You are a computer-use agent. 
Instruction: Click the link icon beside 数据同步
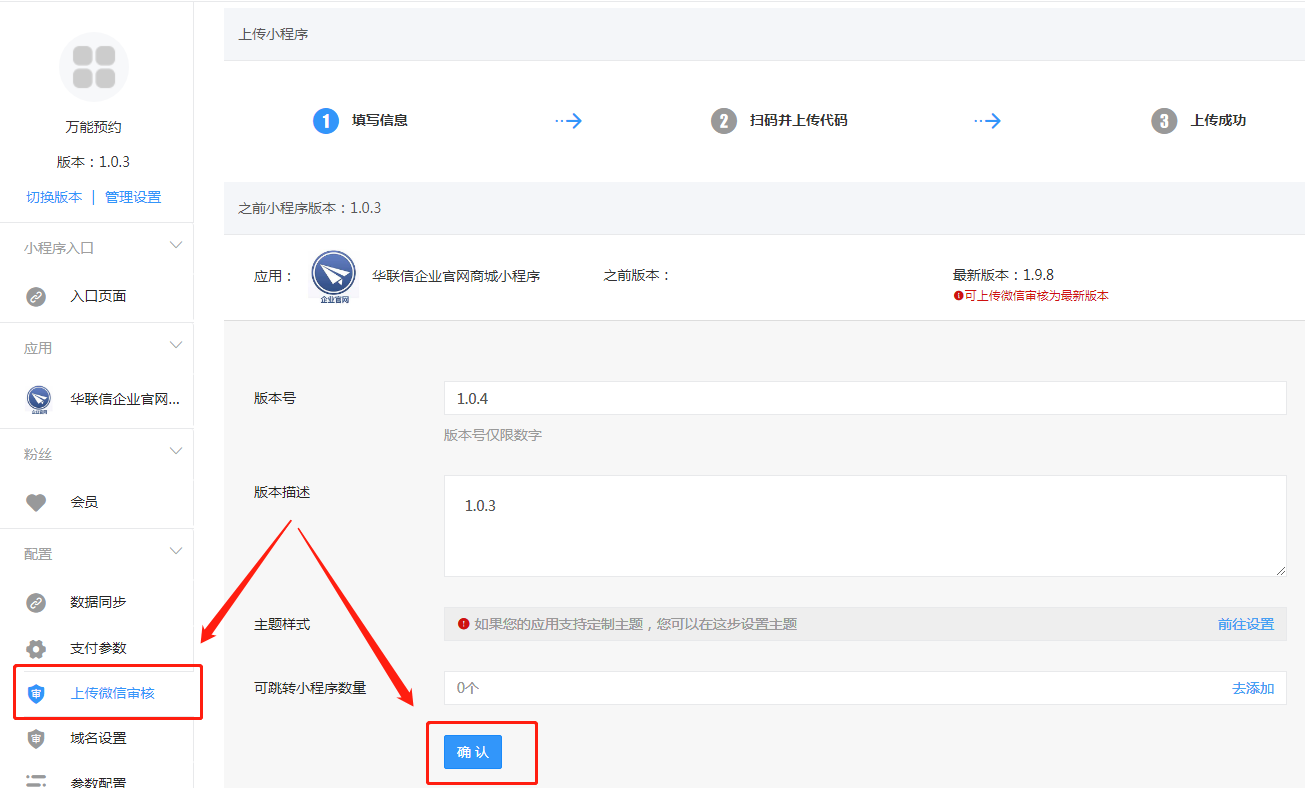pyautogui.click(x=36, y=602)
